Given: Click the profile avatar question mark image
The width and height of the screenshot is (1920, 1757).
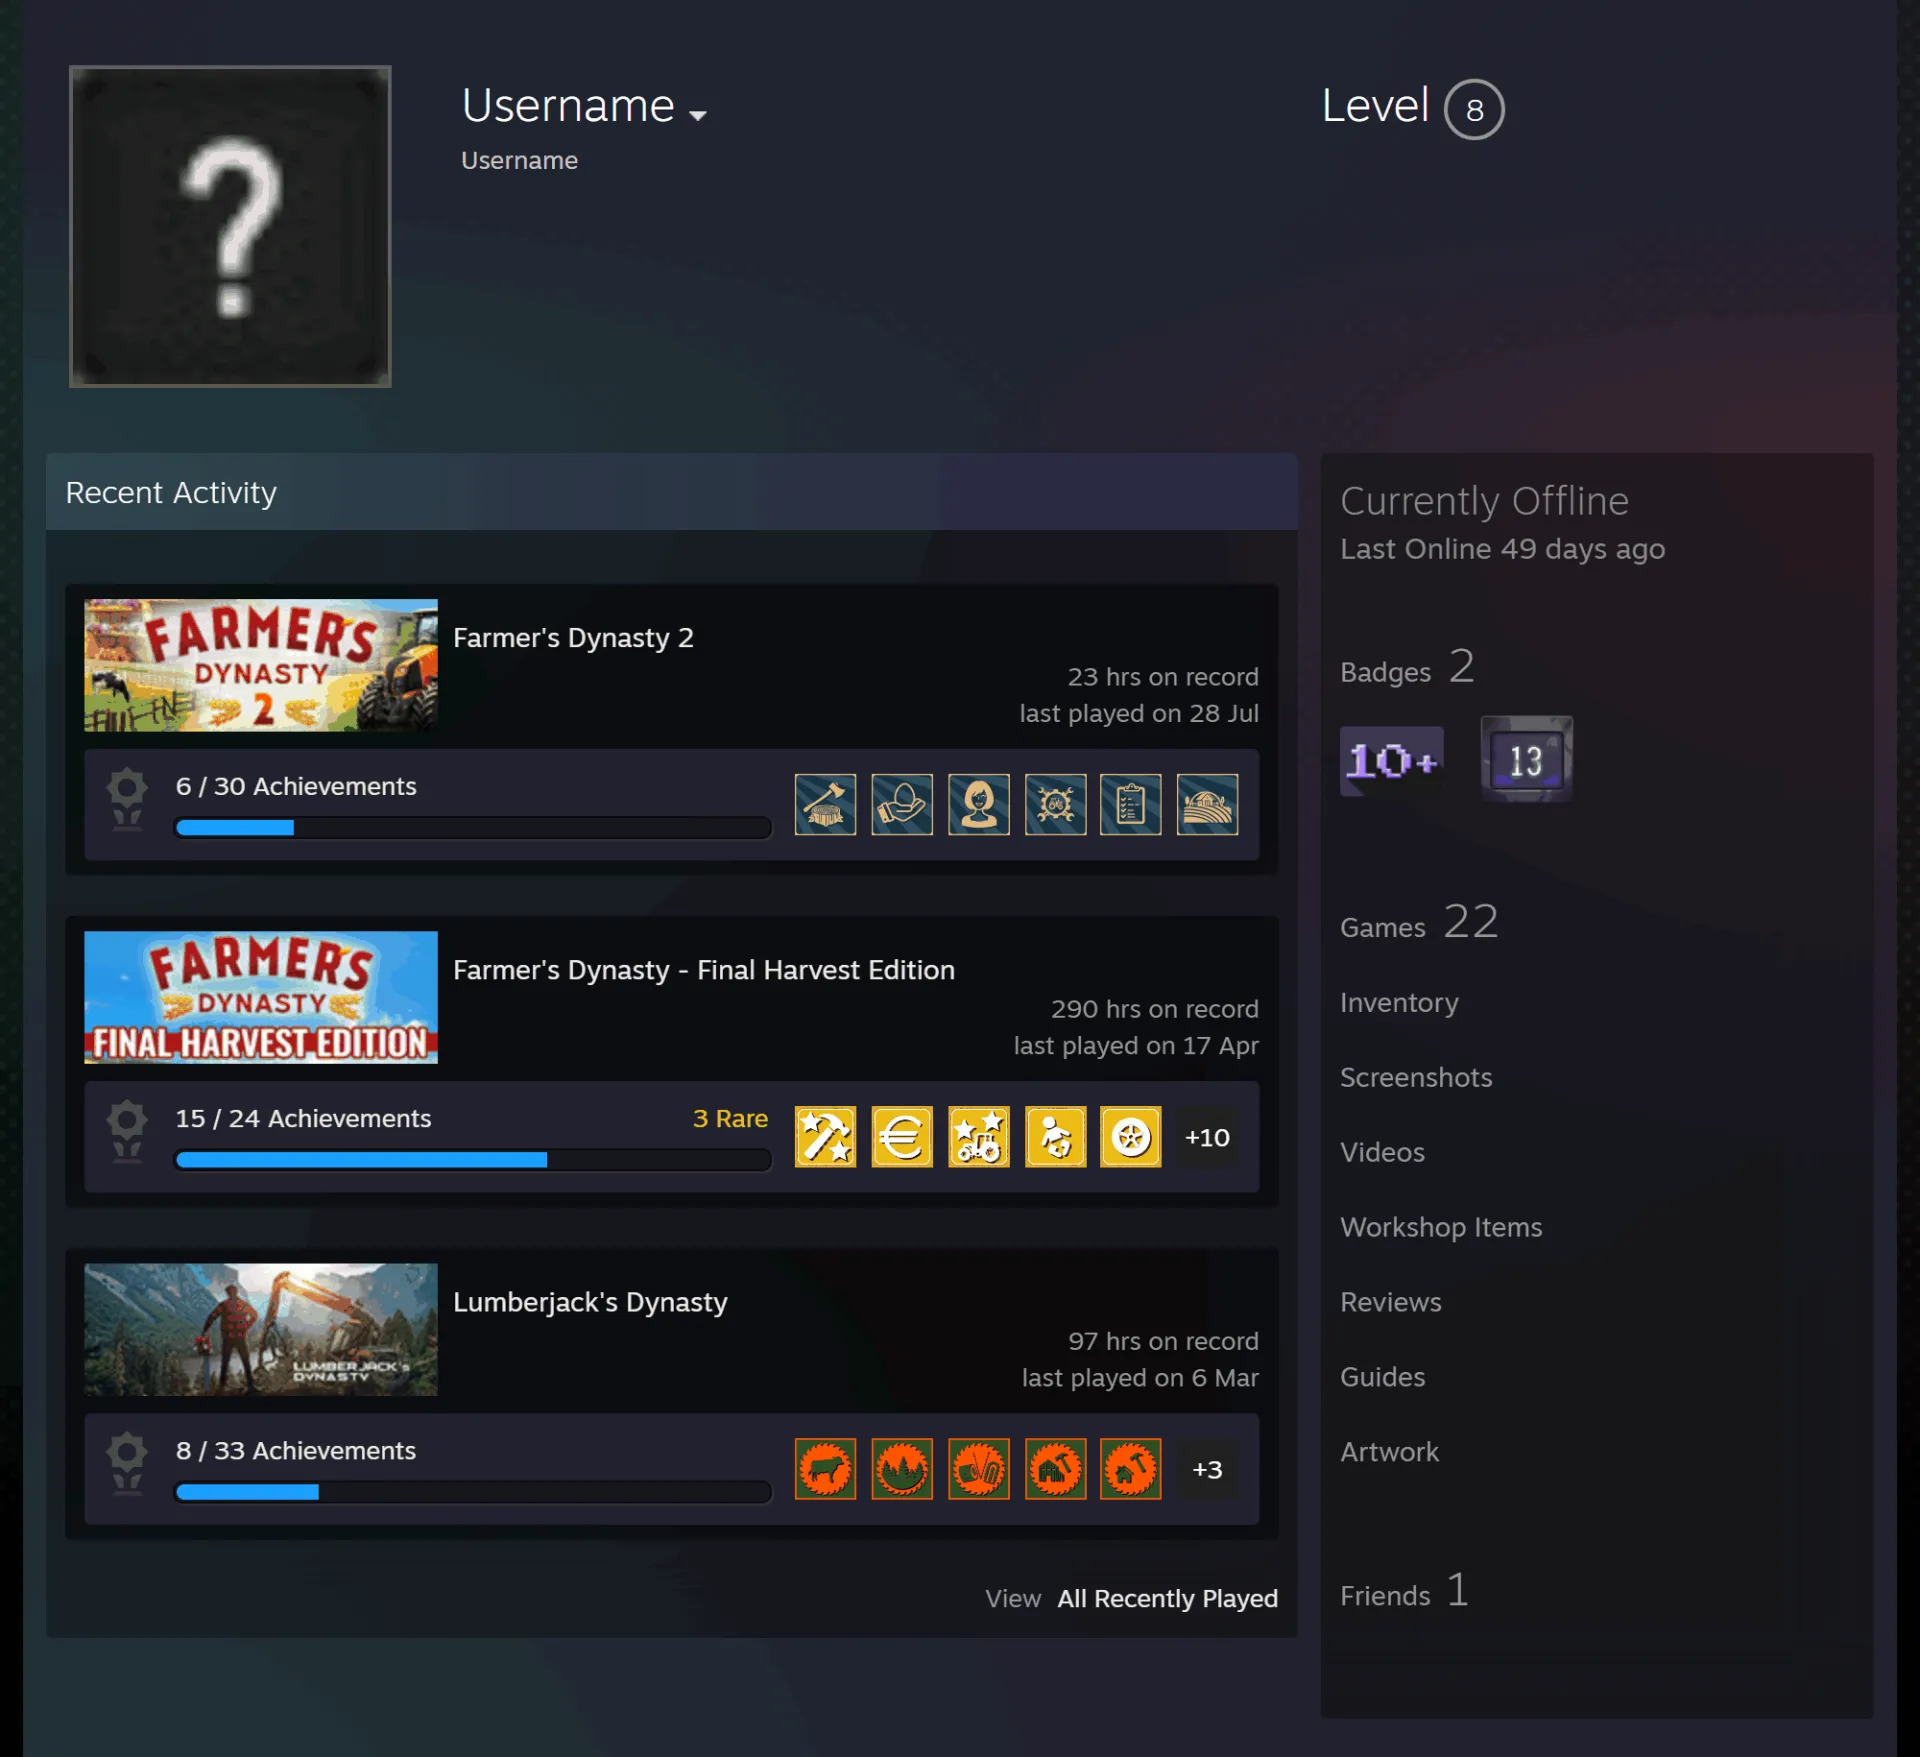Looking at the screenshot, I should [x=230, y=226].
